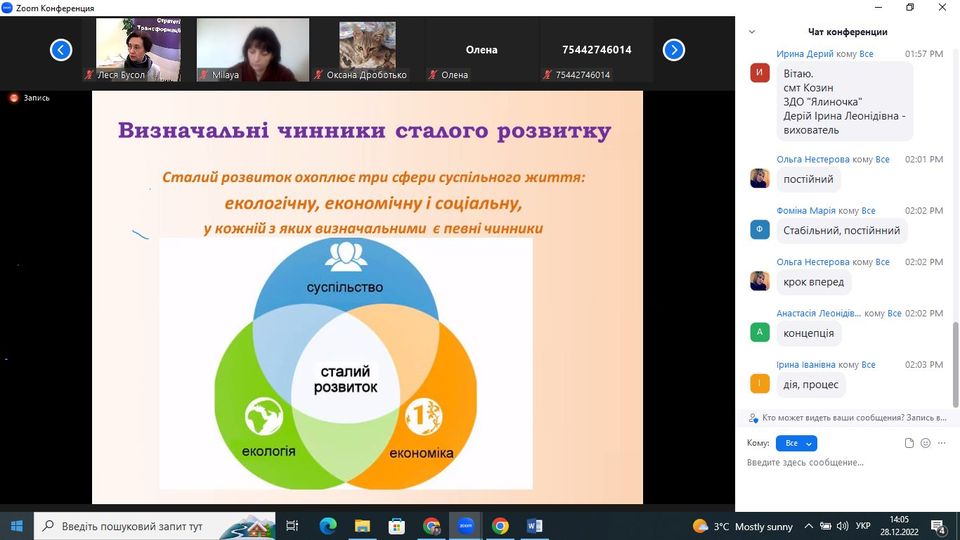
Task: Click Ольга Нестерова avatar beside крок вперед
Action: [760, 281]
